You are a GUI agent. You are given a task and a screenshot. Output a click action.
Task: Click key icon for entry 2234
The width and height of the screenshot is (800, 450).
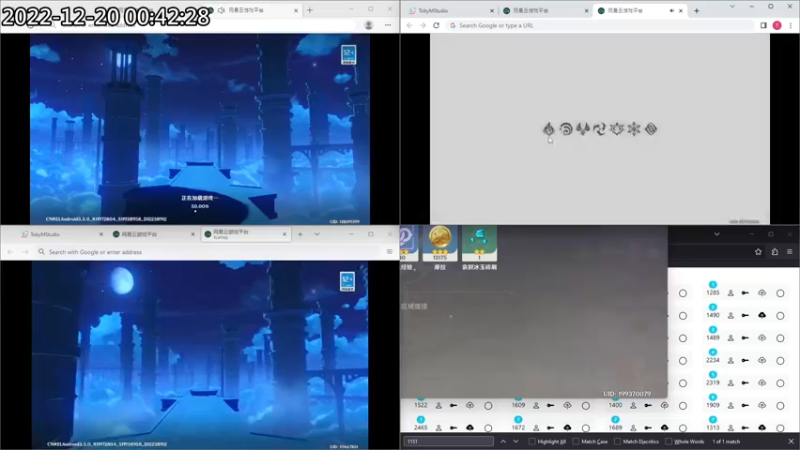point(745,360)
